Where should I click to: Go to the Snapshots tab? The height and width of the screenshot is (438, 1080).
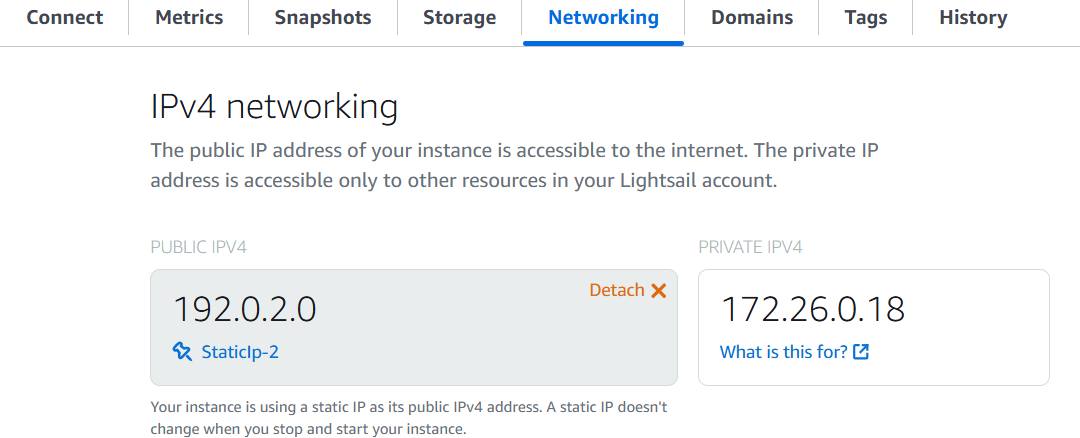[322, 18]
